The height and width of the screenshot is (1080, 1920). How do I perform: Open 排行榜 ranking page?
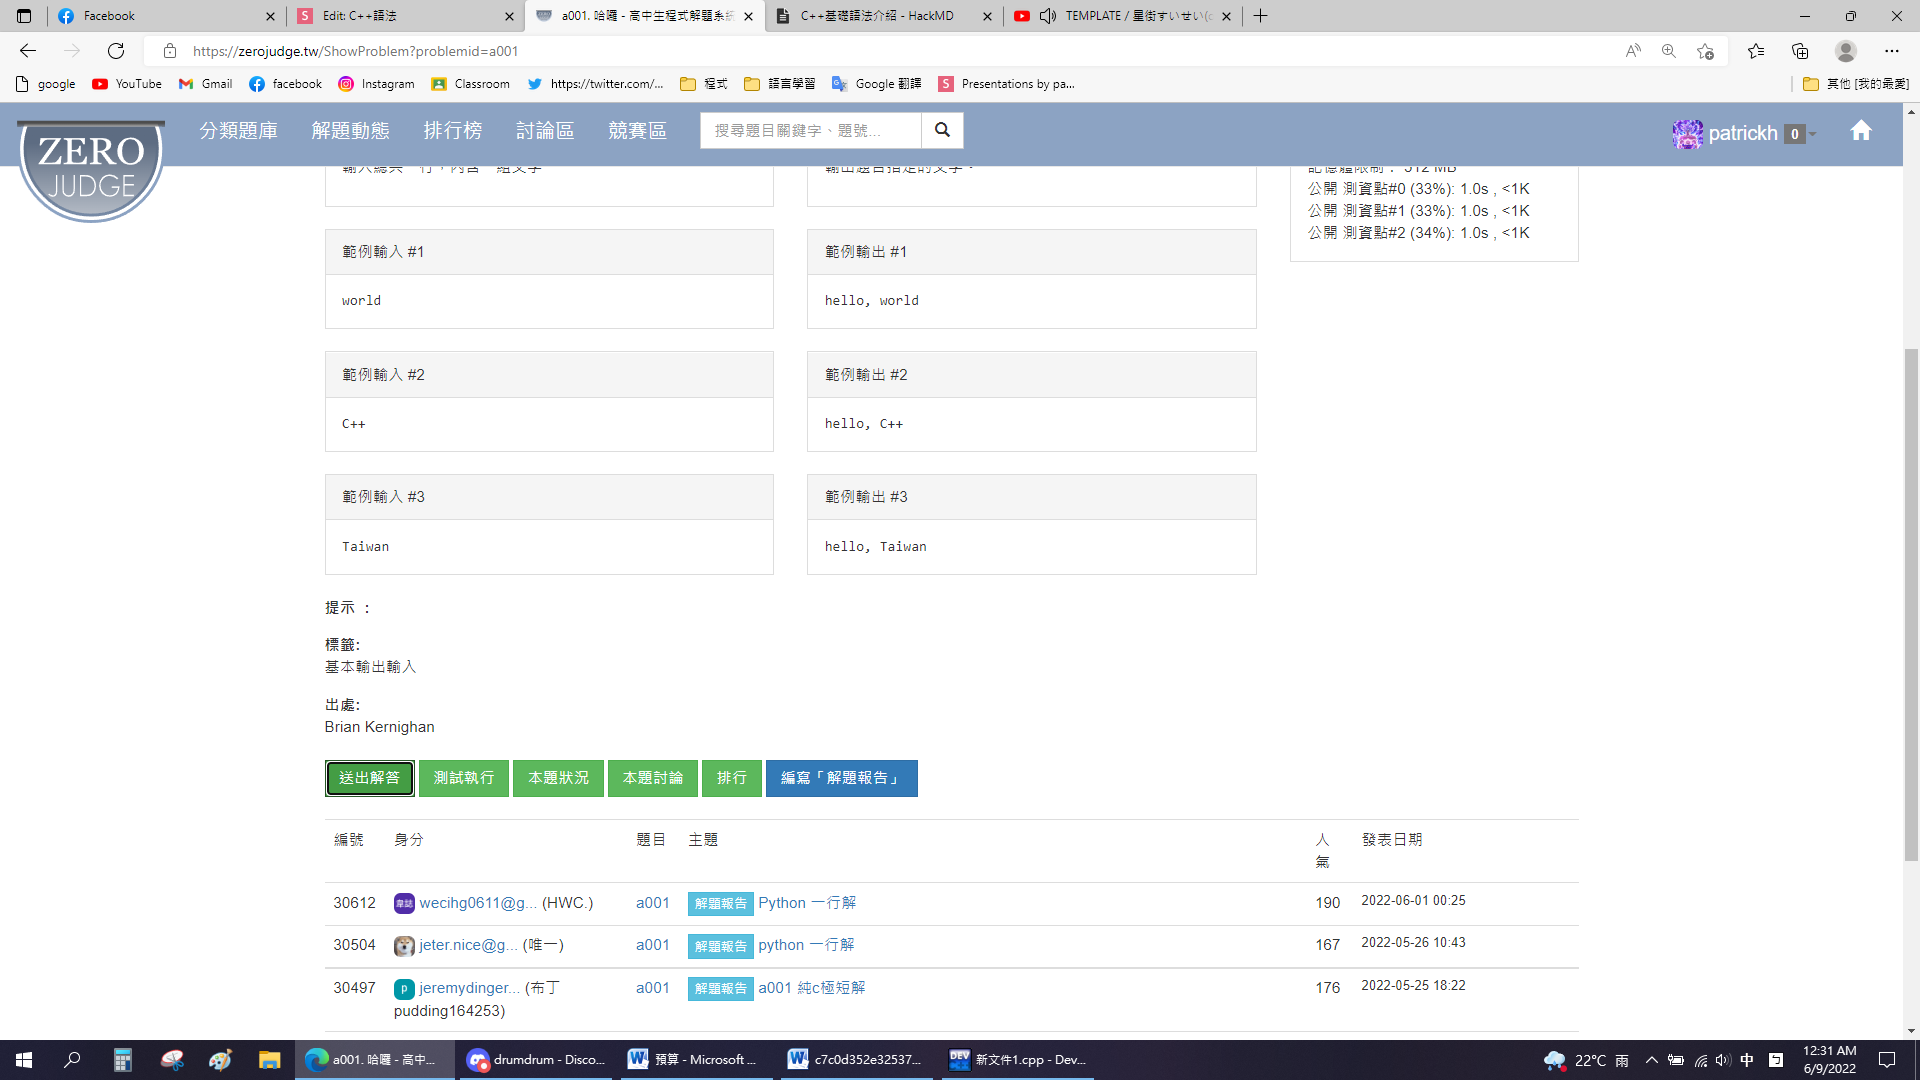[452, 131]
